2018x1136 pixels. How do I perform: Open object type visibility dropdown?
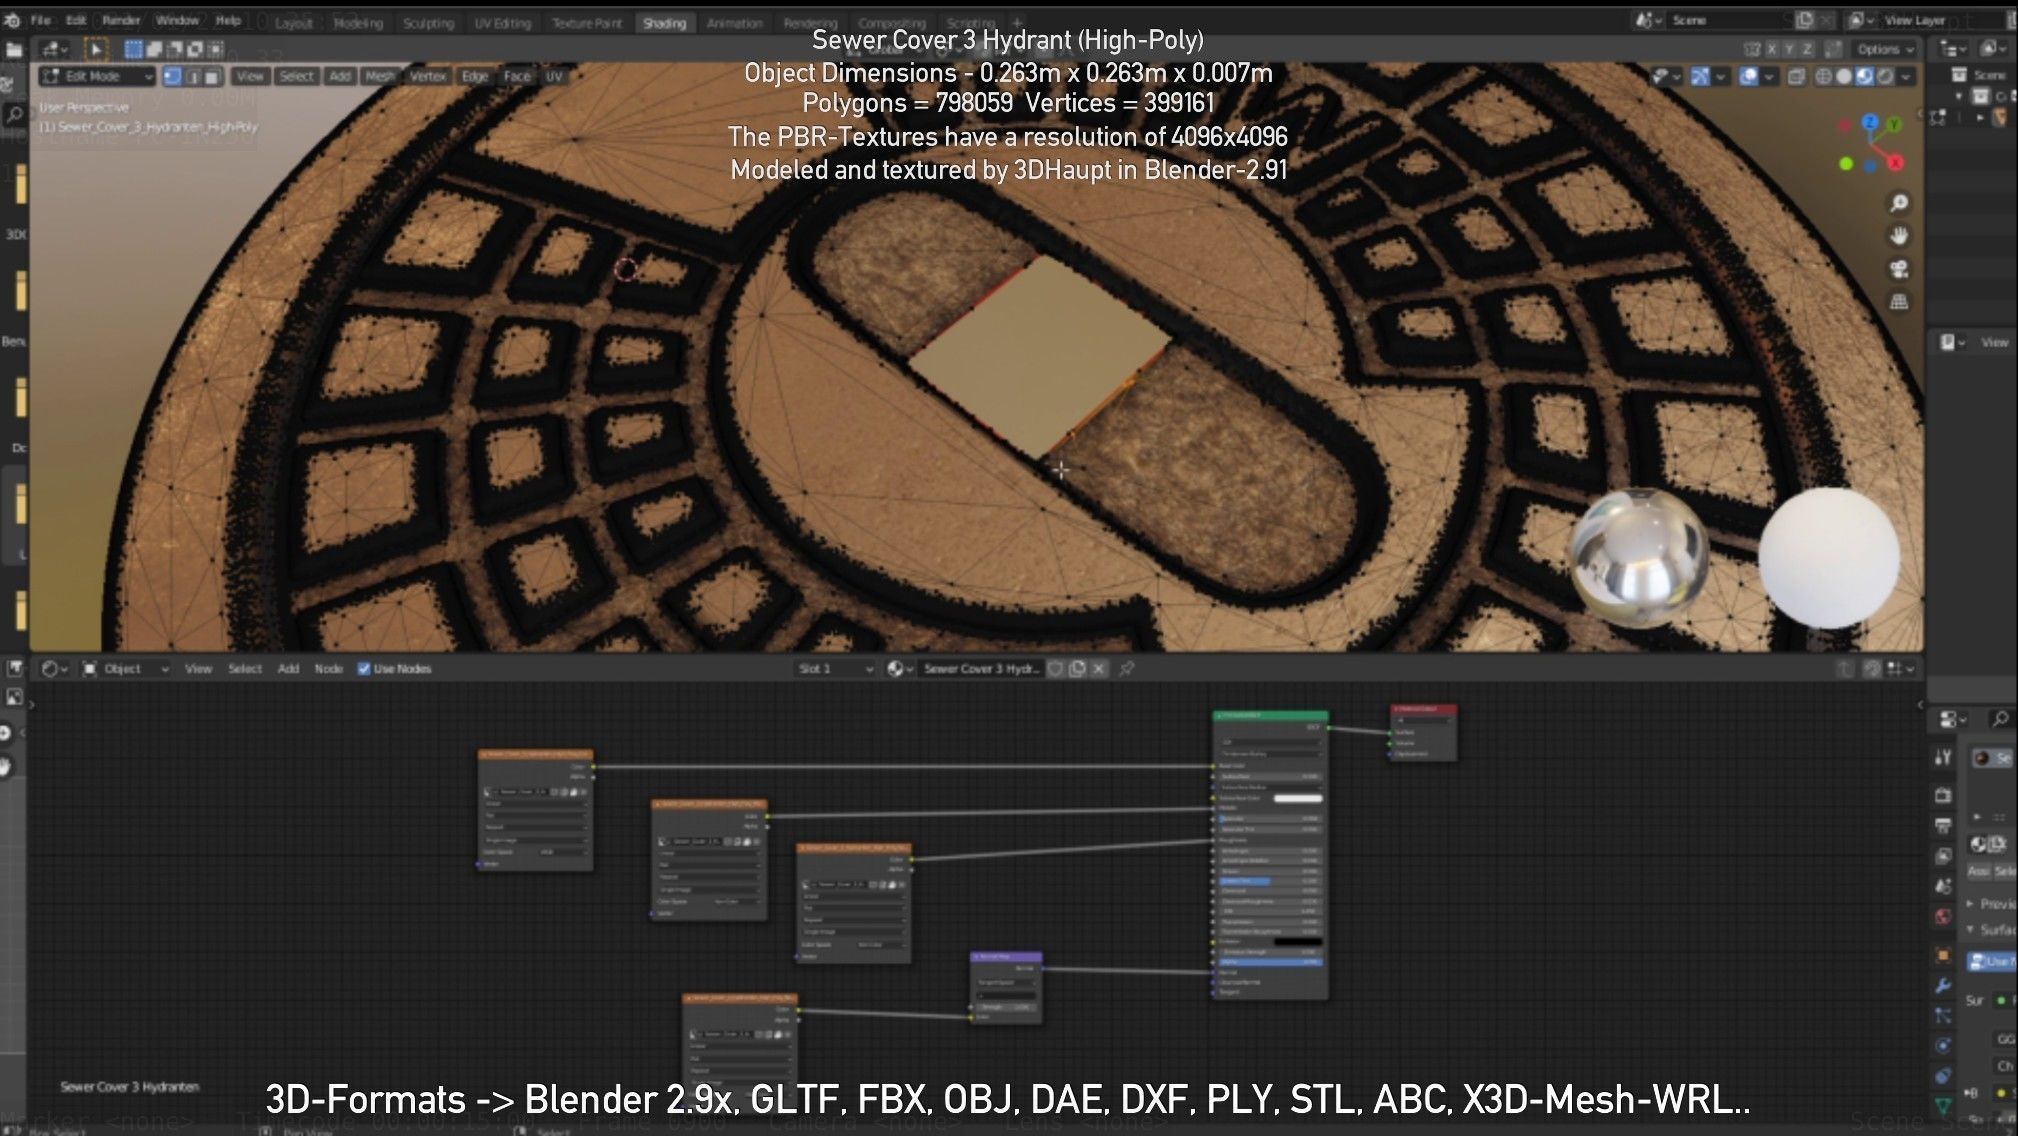[x=1665, y=76]
